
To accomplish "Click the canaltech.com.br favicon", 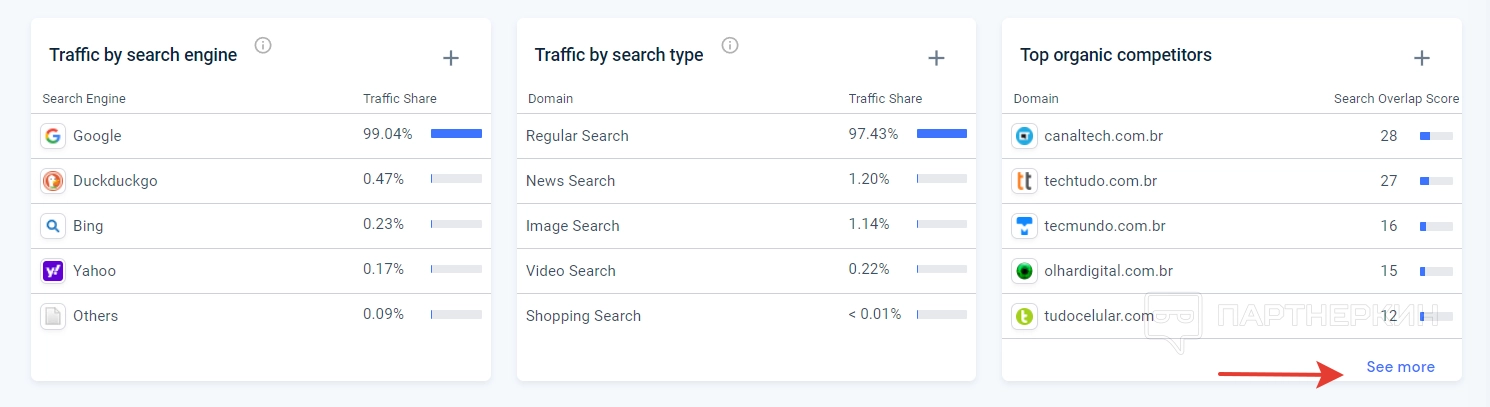I will point(1024,136).
